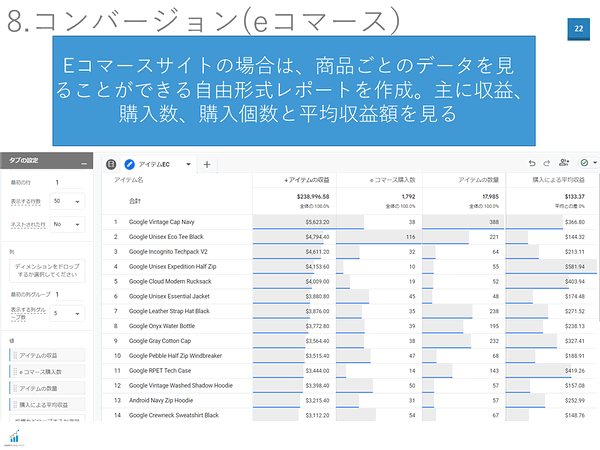Click the Google RPET Tech Case row
Viewport: 600px width, 450px height.
(349, 371)
